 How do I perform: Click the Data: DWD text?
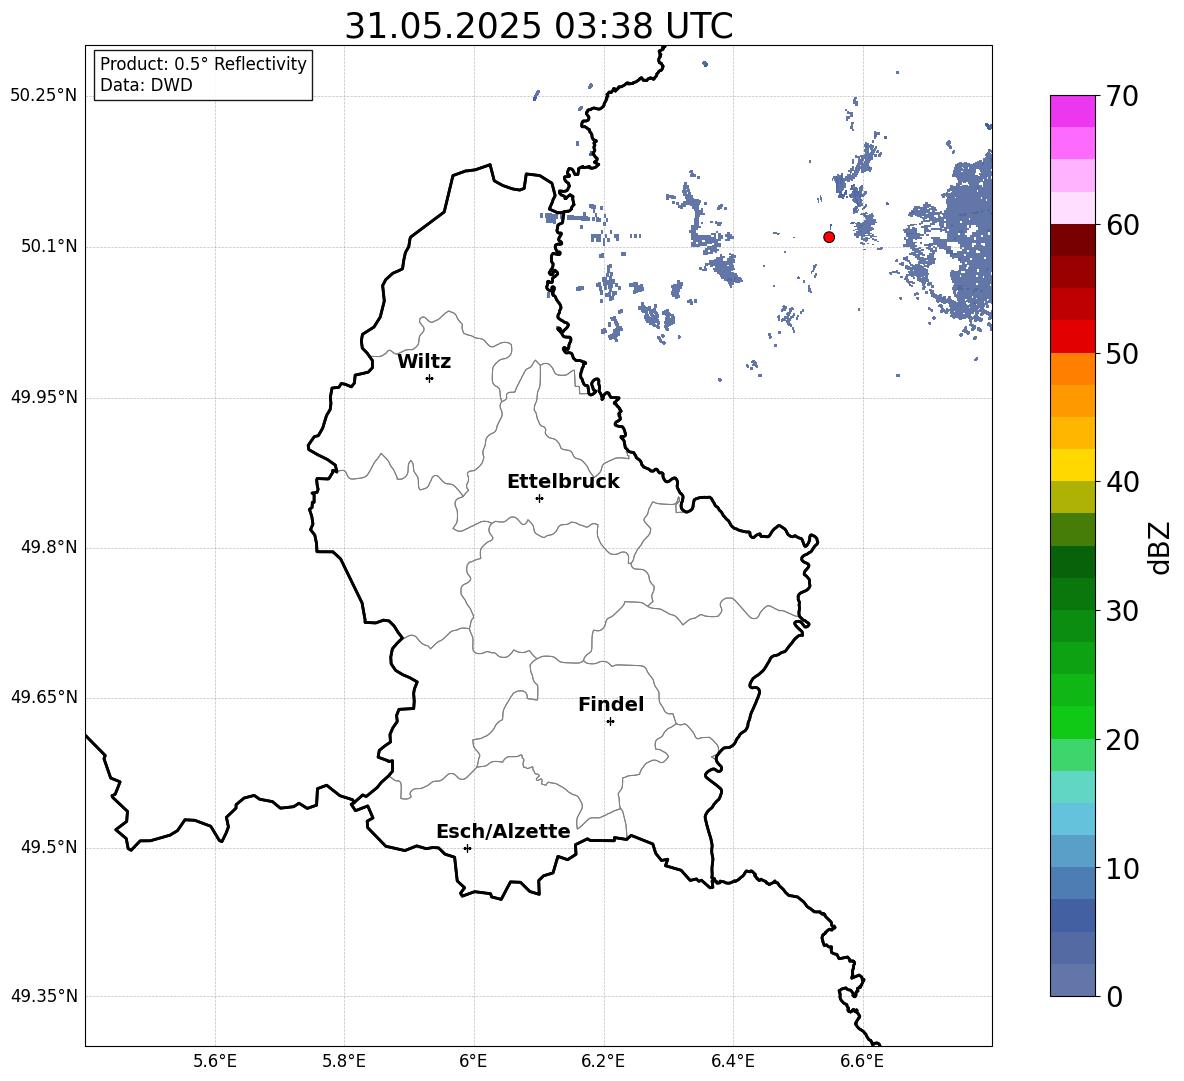(x=146, y=85)
